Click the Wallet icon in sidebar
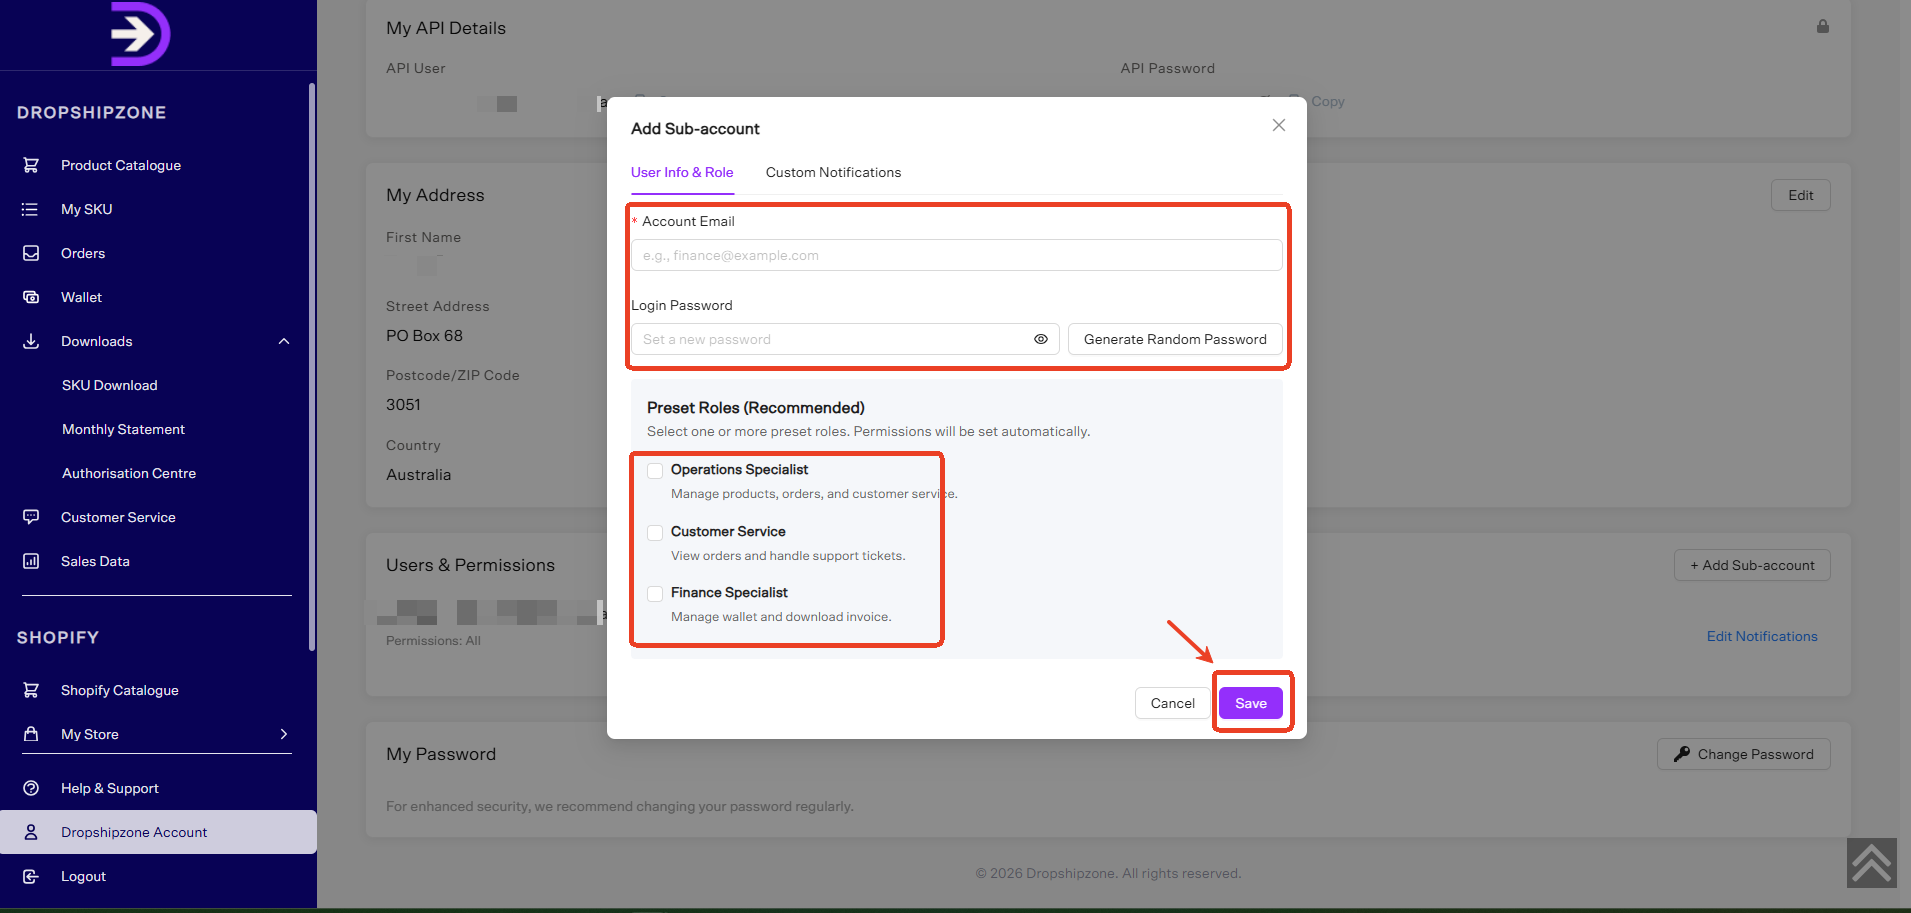1911x913 pixels. (x=31, y=297)
